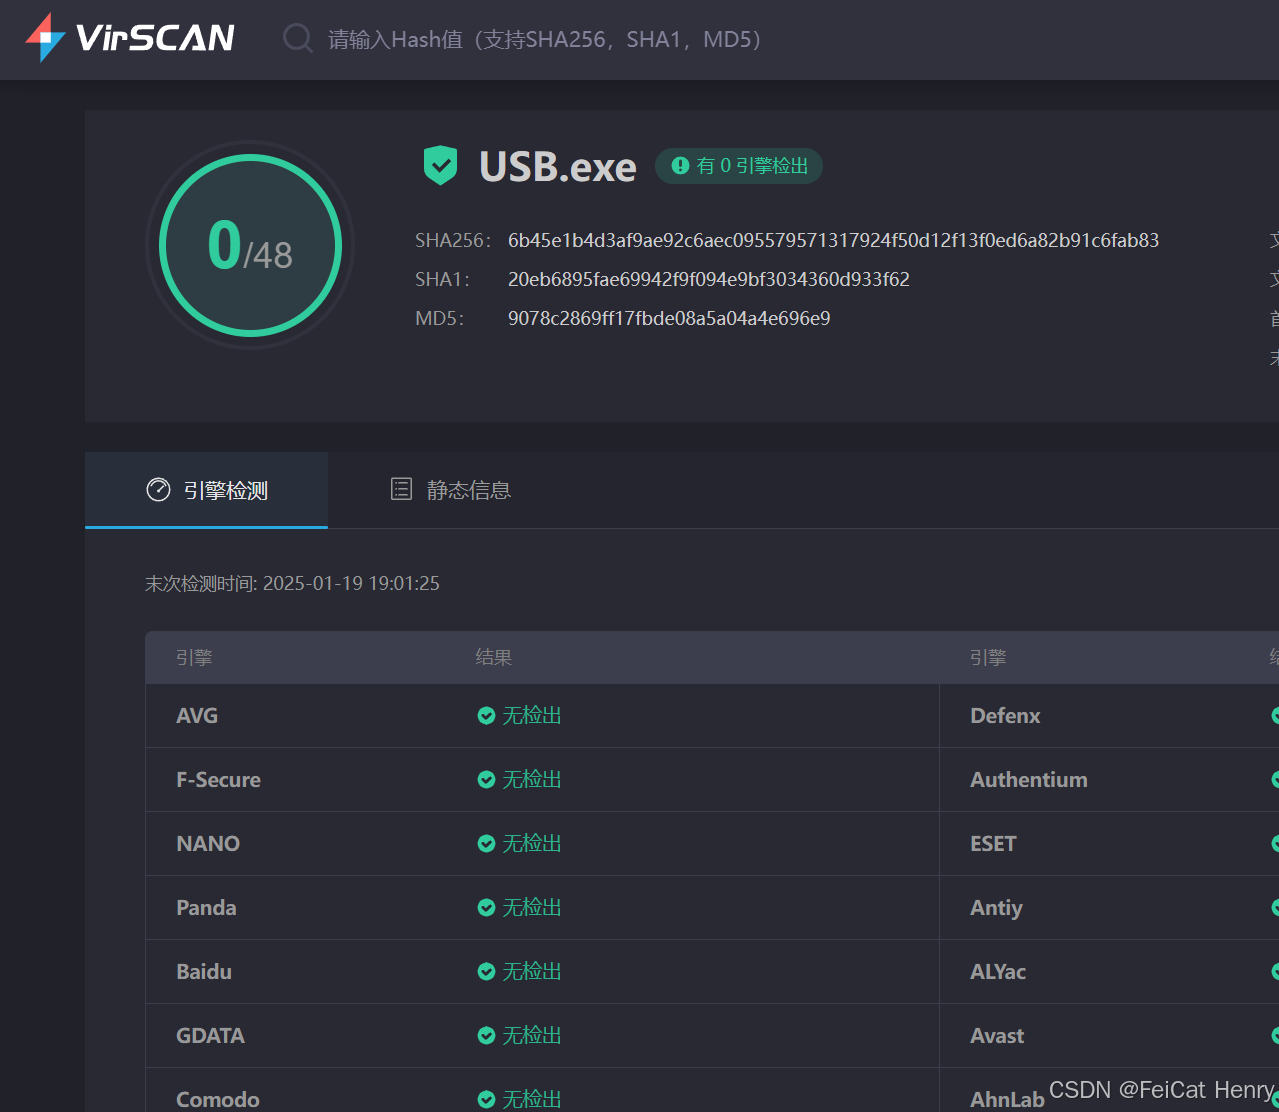The image size is (1279, 1112).
Task: Switch to the 静态信息 tab
Action: (450, 490)
